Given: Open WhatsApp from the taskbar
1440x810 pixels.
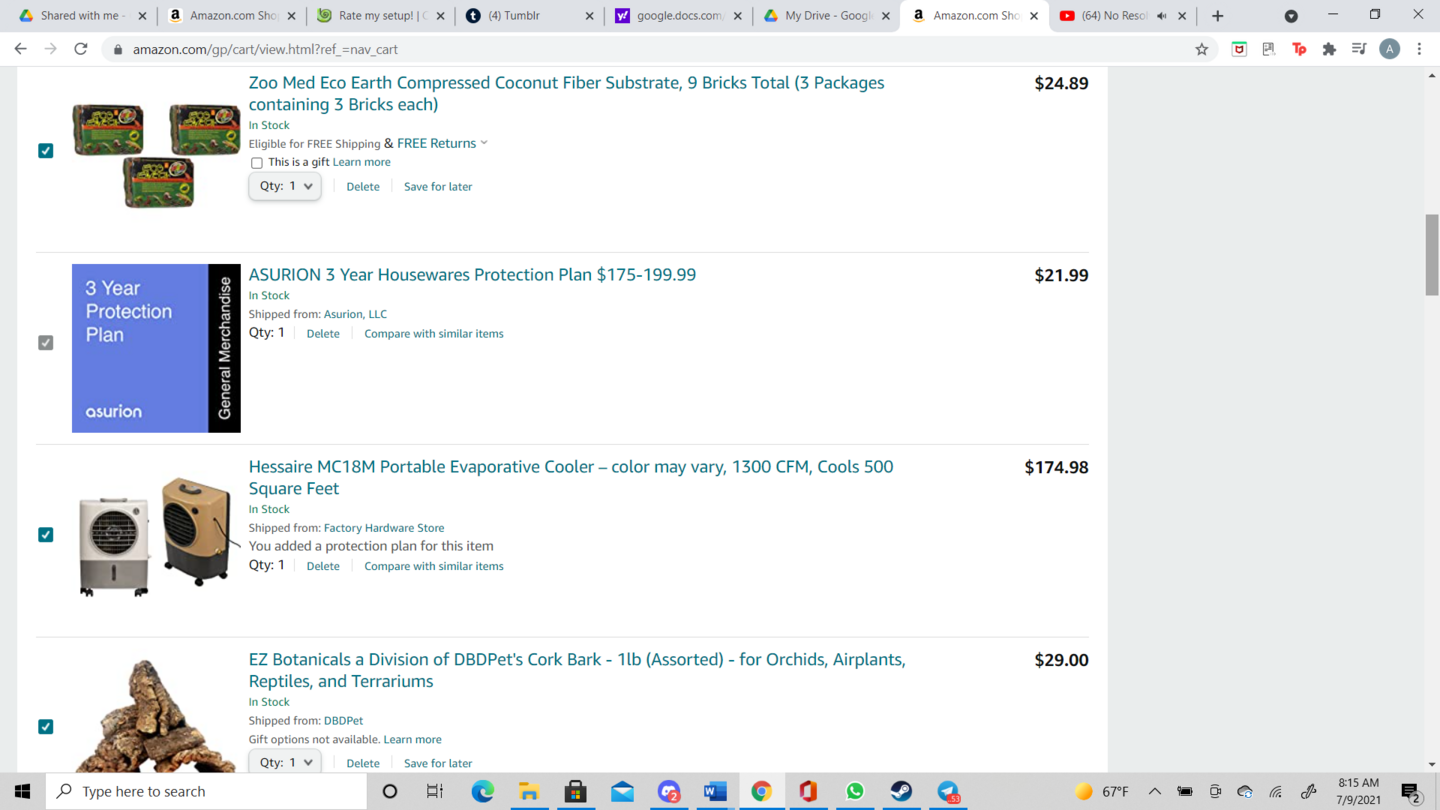Looking at the screenshot, I should [x=855, y=791].
